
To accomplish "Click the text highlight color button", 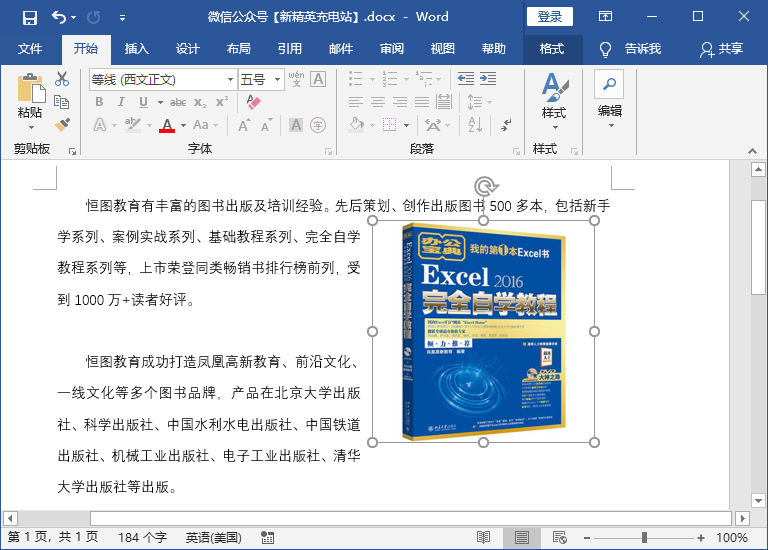I will [x=133, y=125].
